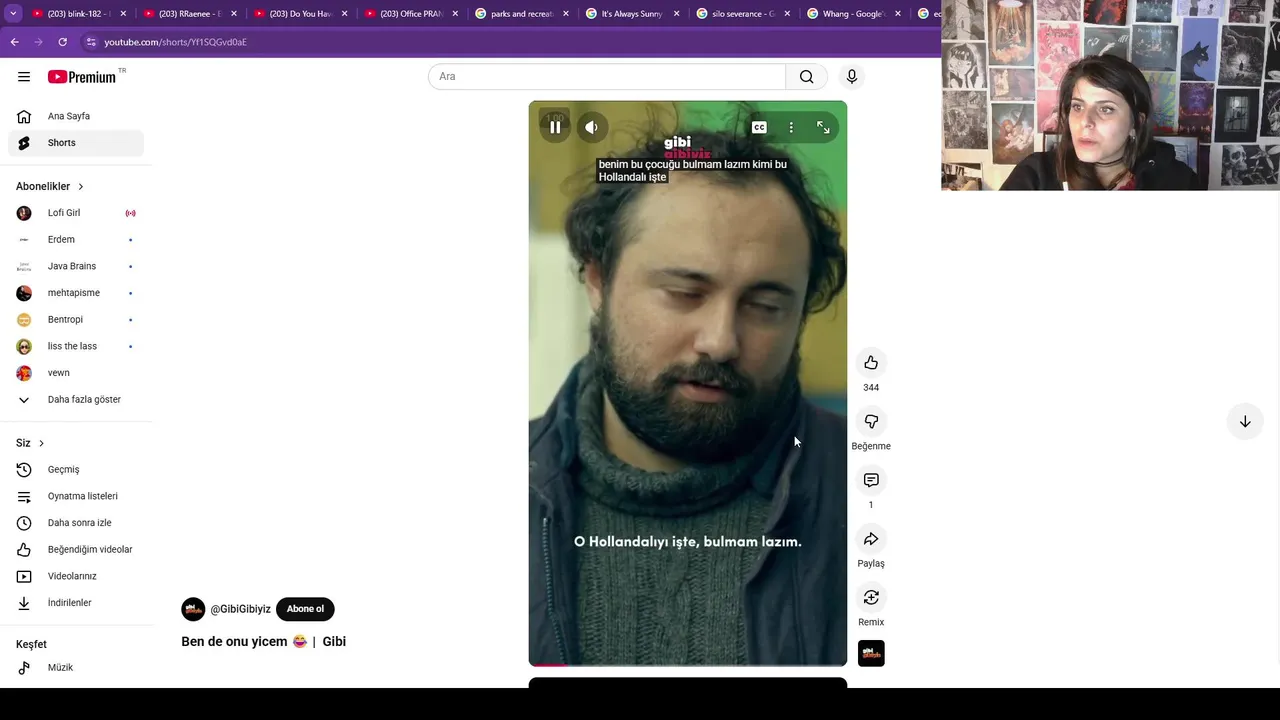Click the search magnifier button
Image resolution: width=1280 pixels, height=720 pixels.
[x=807, y=77]
